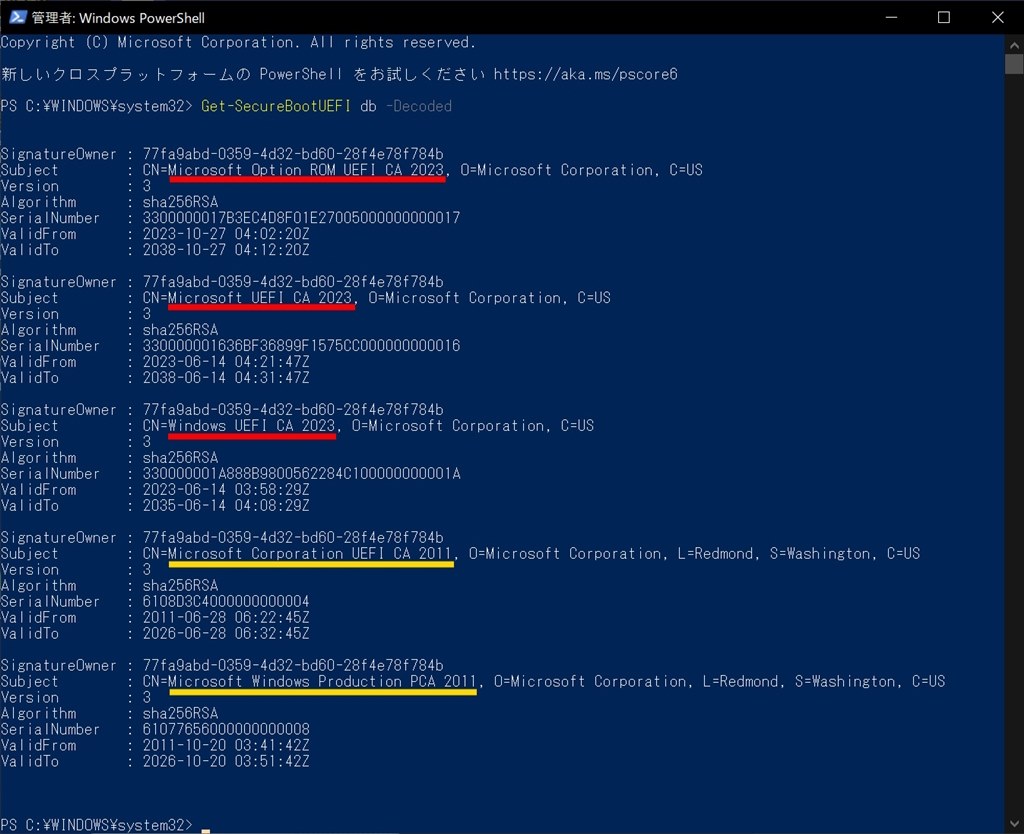
Task: Click ValidTo value 2038-06-14 04:31:47Z
Action: 226,378
